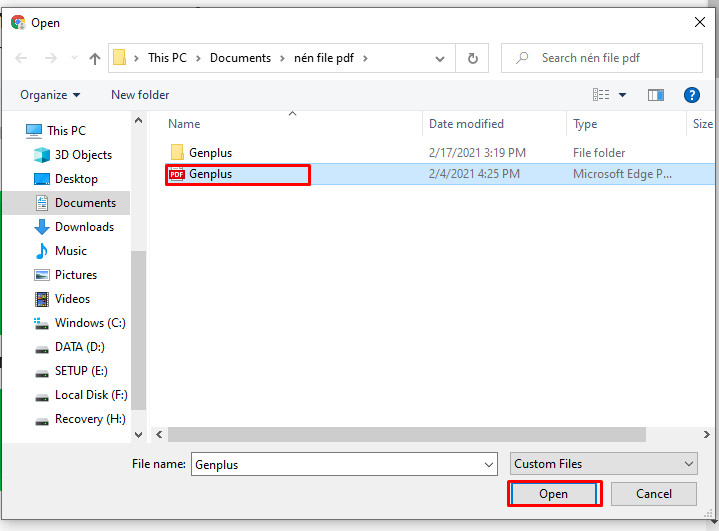The image size is (719, 531).
Task: Open the Organize menu
Action: [x=50, y=95]
